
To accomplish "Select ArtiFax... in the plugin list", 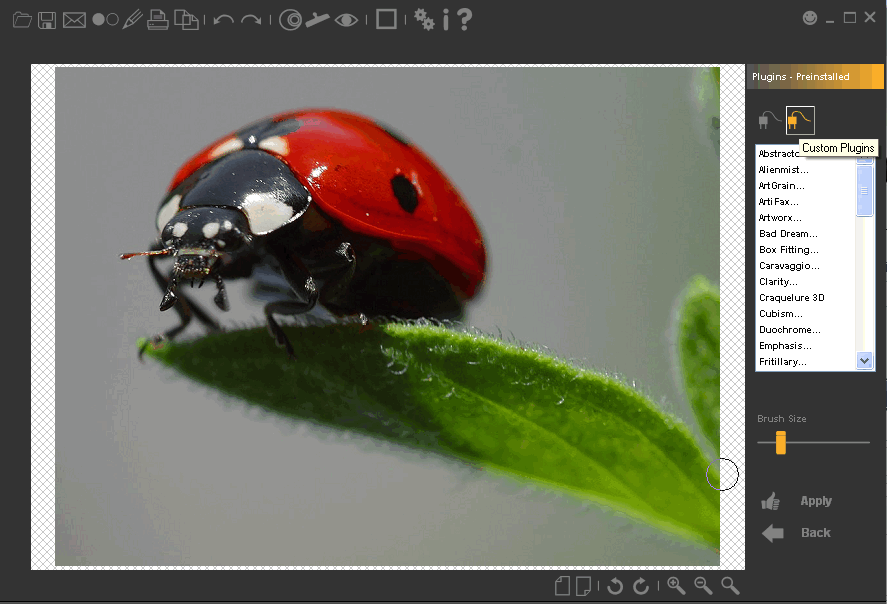I will tap(778, 201).
